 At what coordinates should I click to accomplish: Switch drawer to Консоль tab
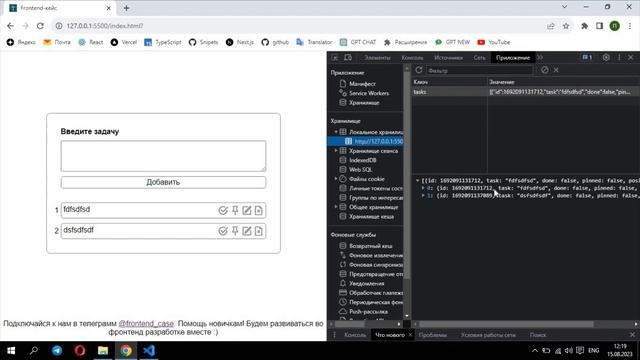(355, 335)
